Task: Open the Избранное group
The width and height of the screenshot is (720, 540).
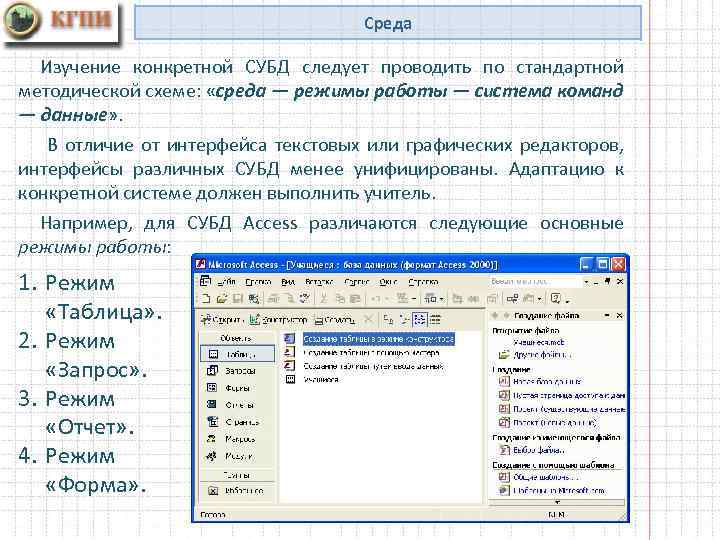Action: point(237,491)
